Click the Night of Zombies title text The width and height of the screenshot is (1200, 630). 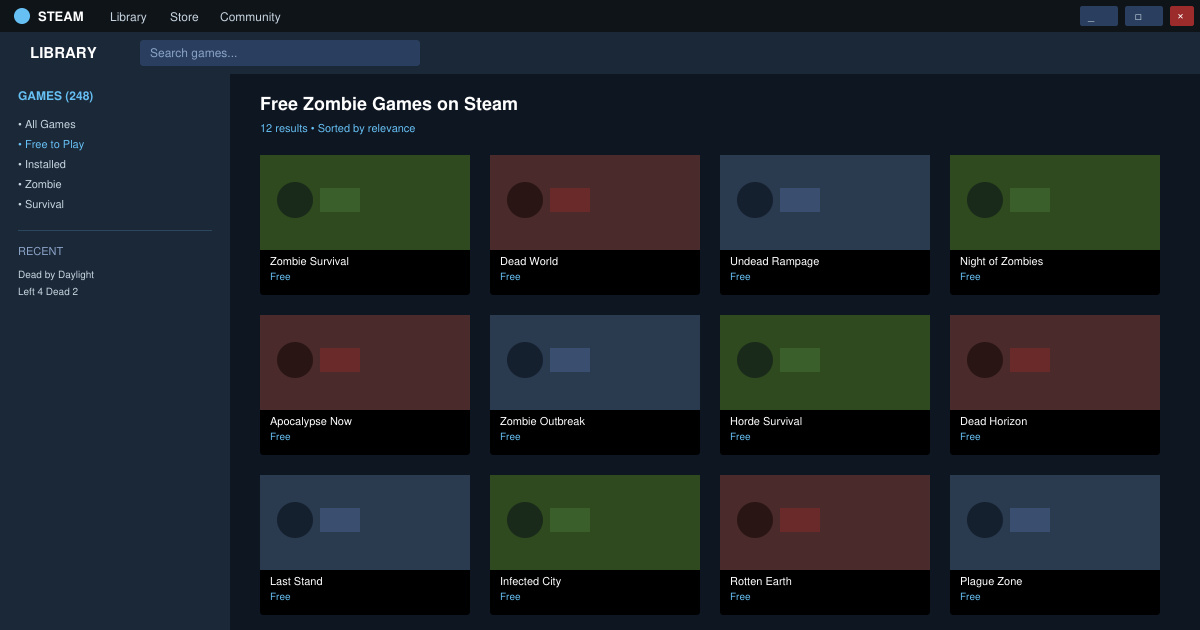coord(1001,261)
